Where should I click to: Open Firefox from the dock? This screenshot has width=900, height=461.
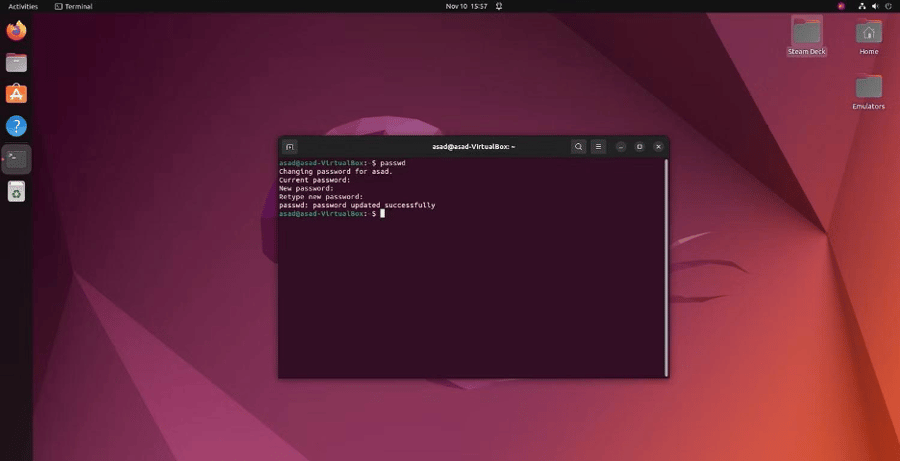coord(17,30)
